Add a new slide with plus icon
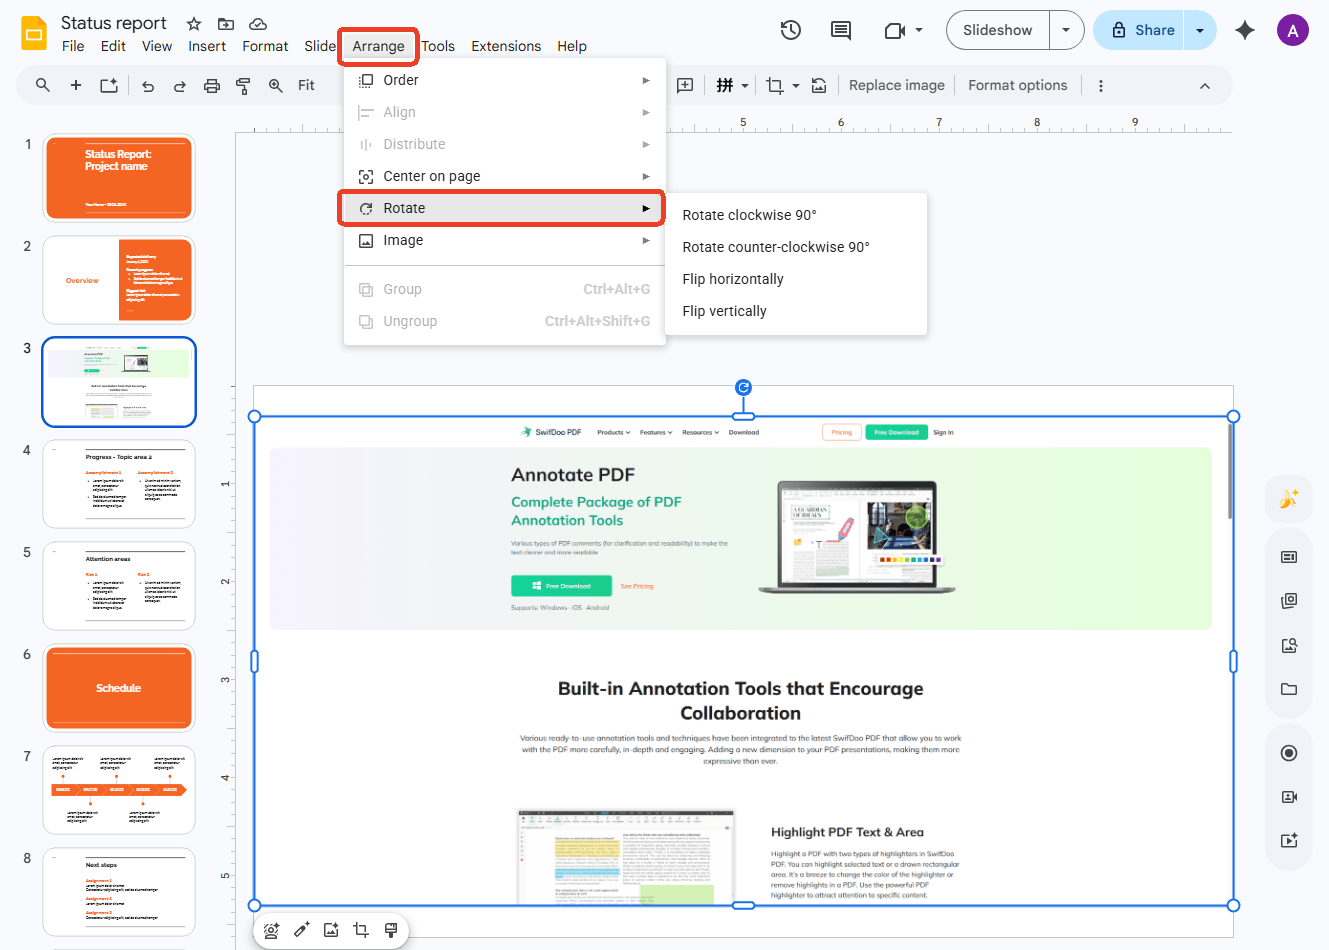Viewport: 1329px width, 950px height. coord(76,85)
